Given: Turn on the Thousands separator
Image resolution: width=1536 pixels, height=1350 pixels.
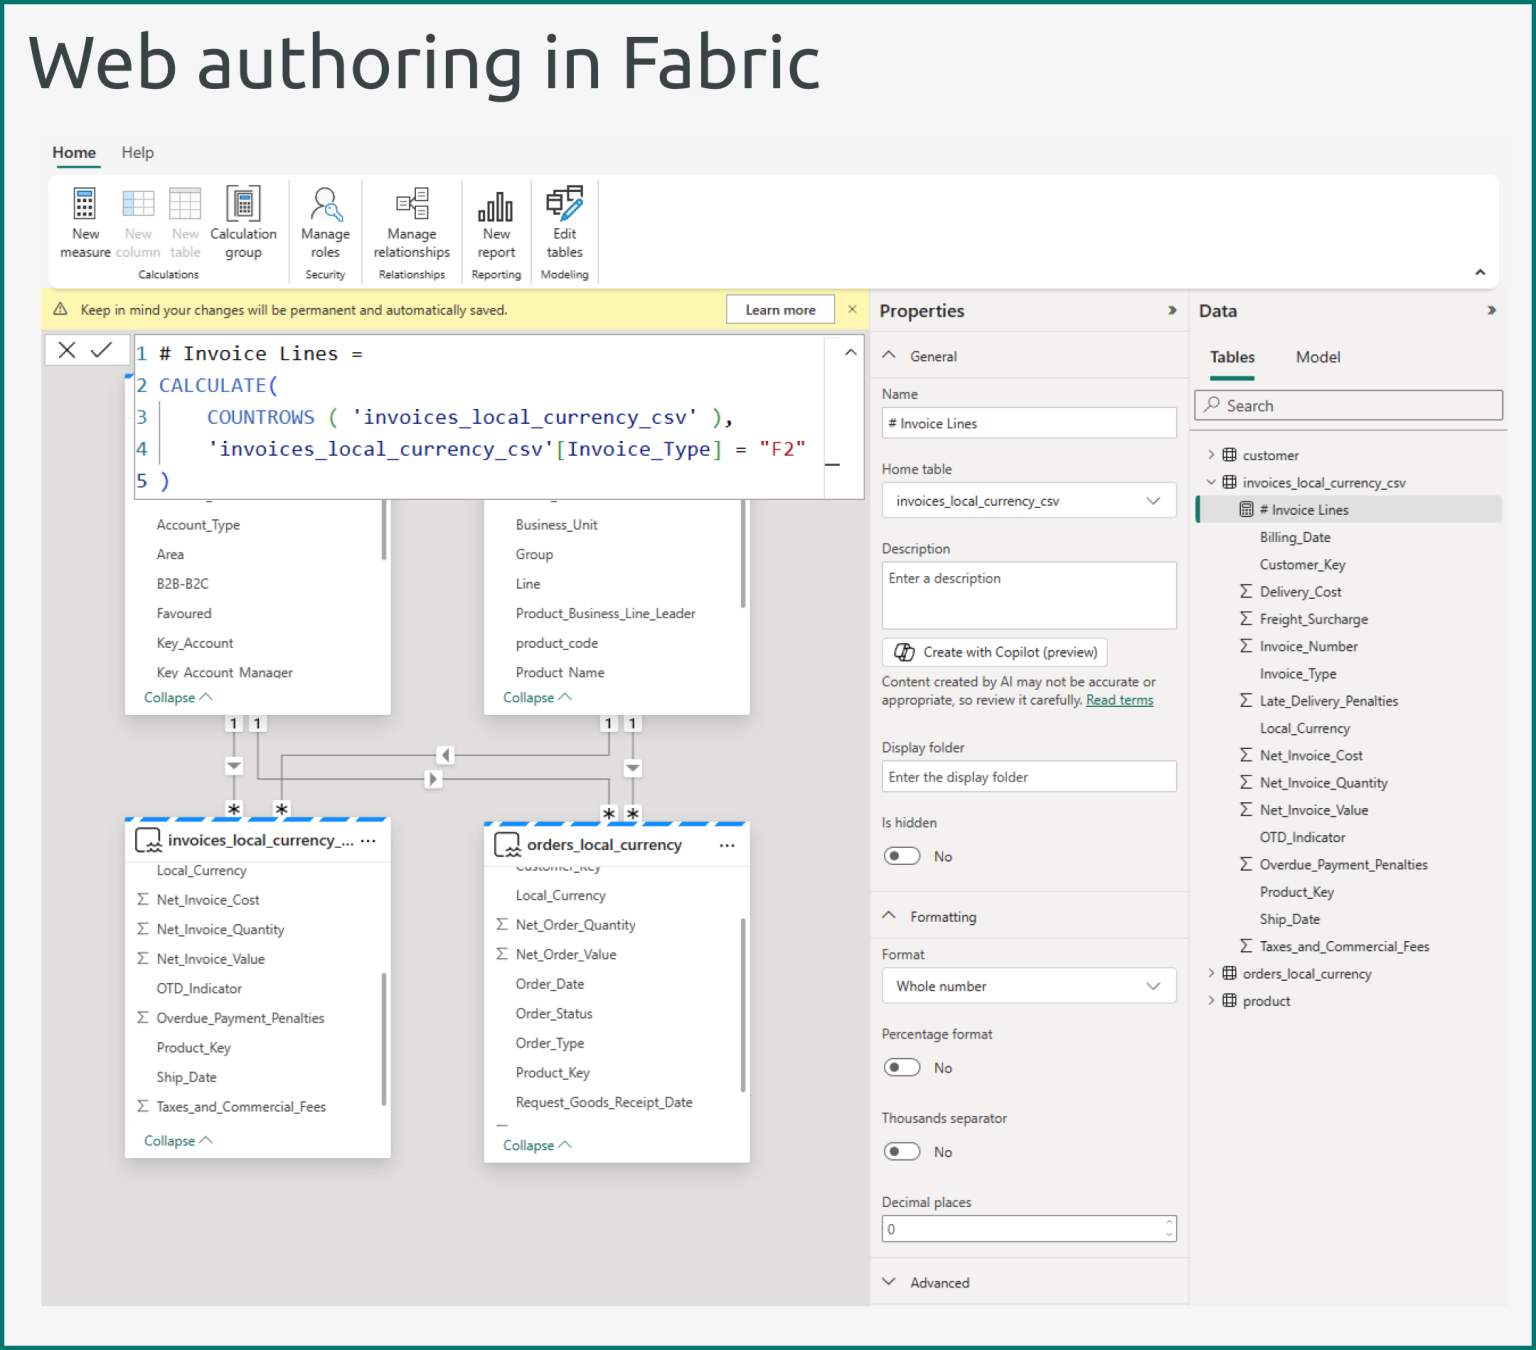Looking at the screenshot, I should coord(902,1151).
